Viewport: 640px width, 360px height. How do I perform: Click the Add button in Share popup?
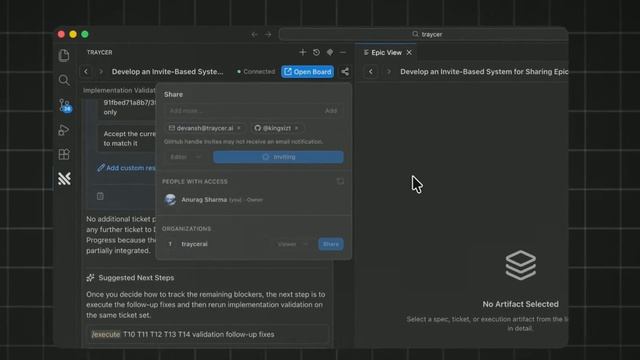[x=331, y=111]
